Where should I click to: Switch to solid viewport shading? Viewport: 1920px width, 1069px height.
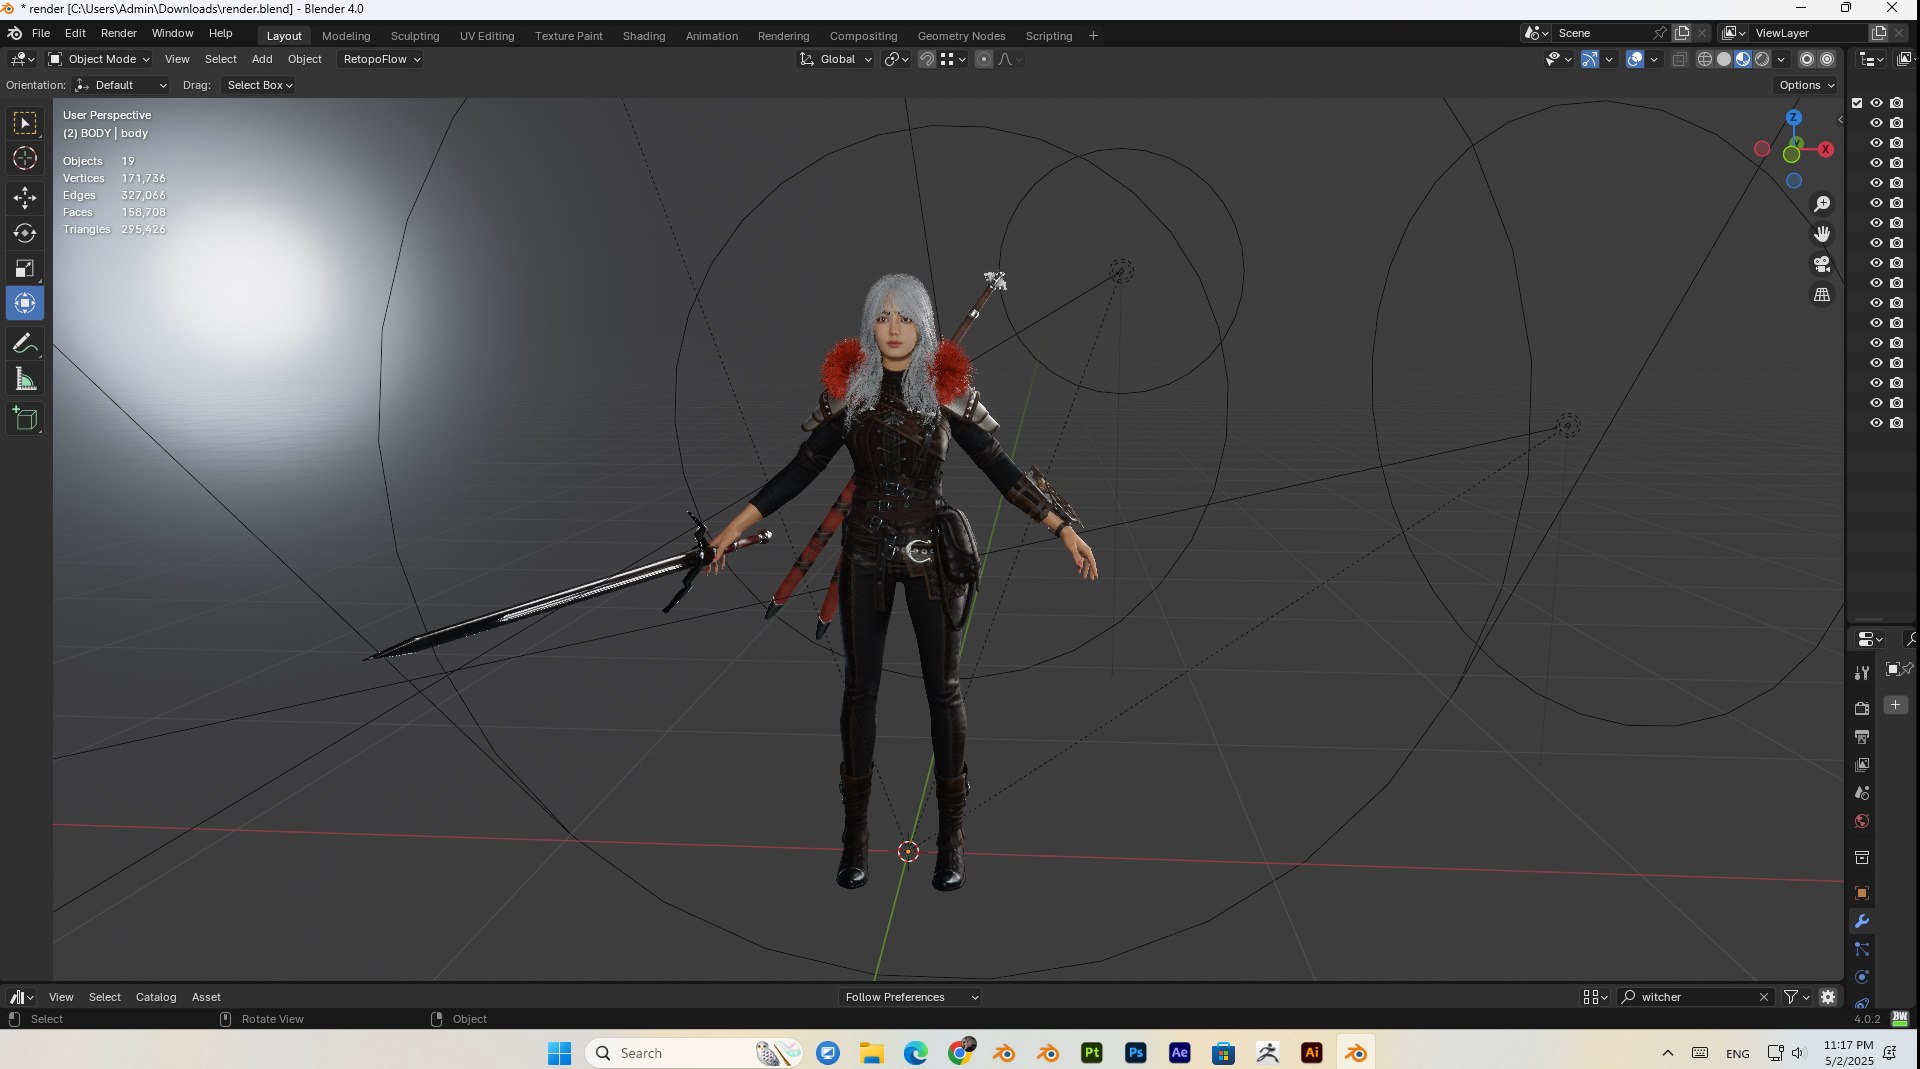1724,60
